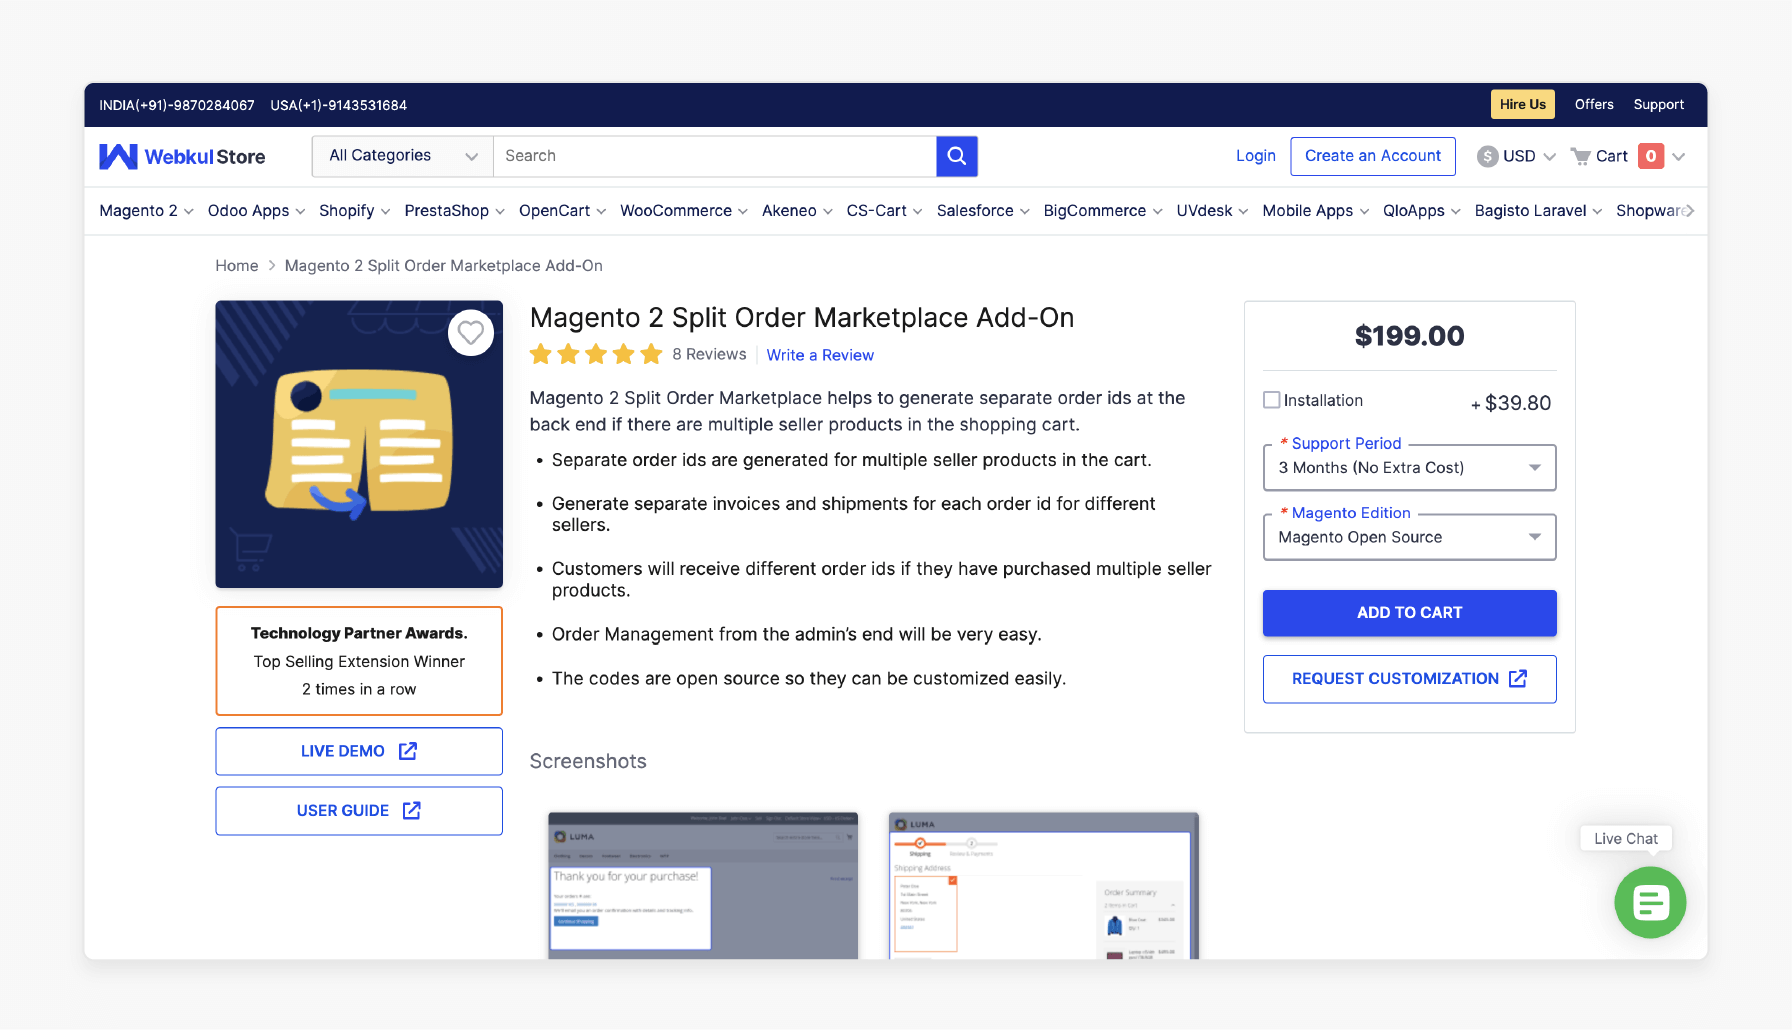Click the $199.00 price text
The image size is (1792, 1030).
pyautogui.click(x=1409, y=336)
